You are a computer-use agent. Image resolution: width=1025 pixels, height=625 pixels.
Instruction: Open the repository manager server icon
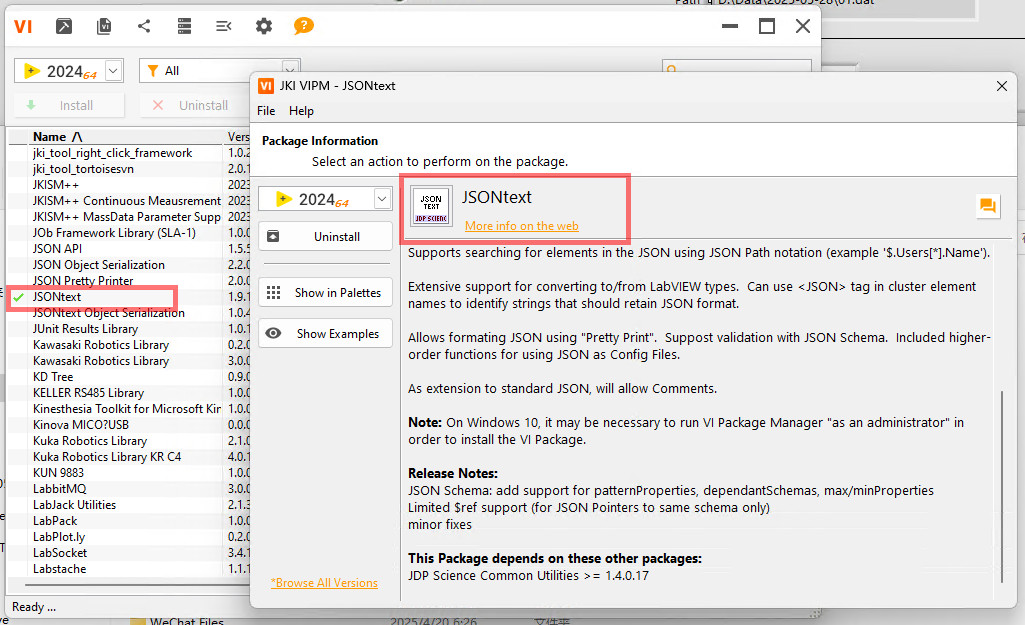point(184,27)
